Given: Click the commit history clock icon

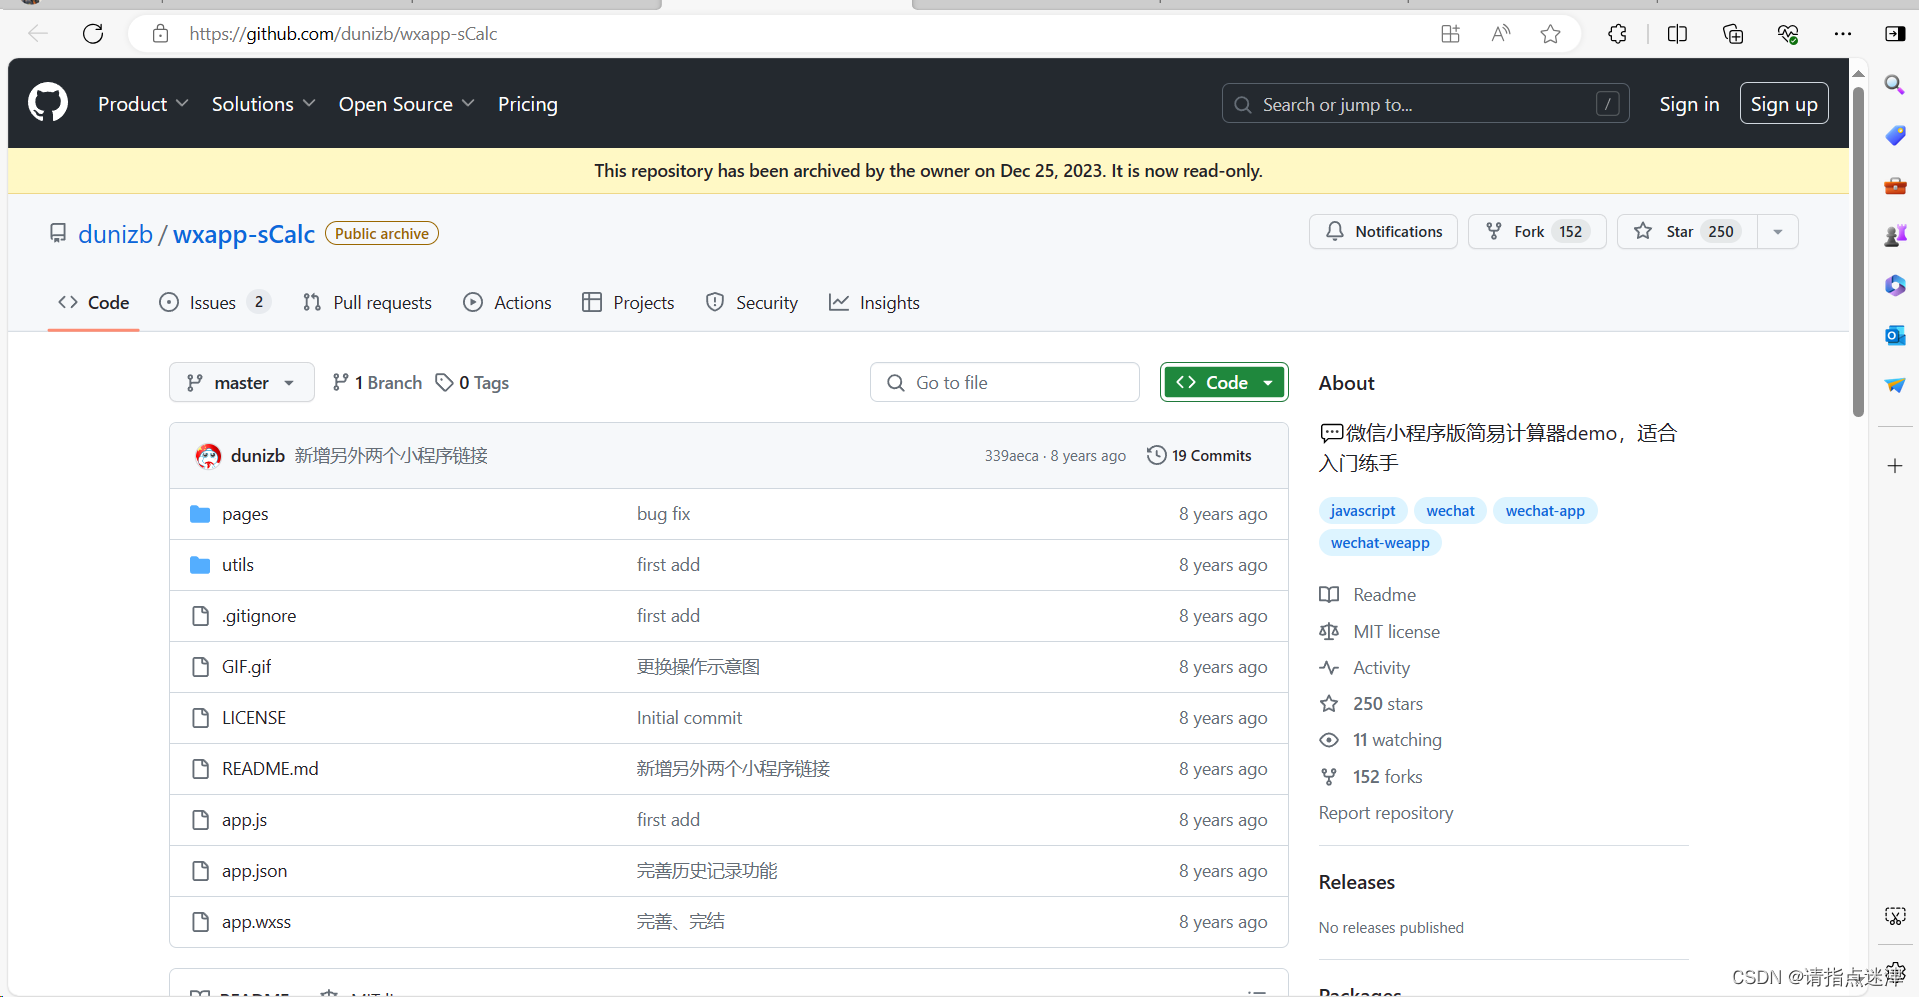Looking at the screenshot, I should pyautogui.click(x=1156, y=455).
